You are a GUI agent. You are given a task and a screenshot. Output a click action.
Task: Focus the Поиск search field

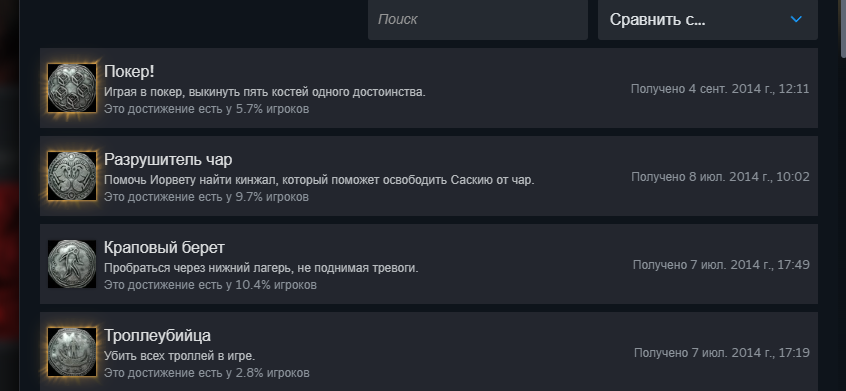coord(477,19)
